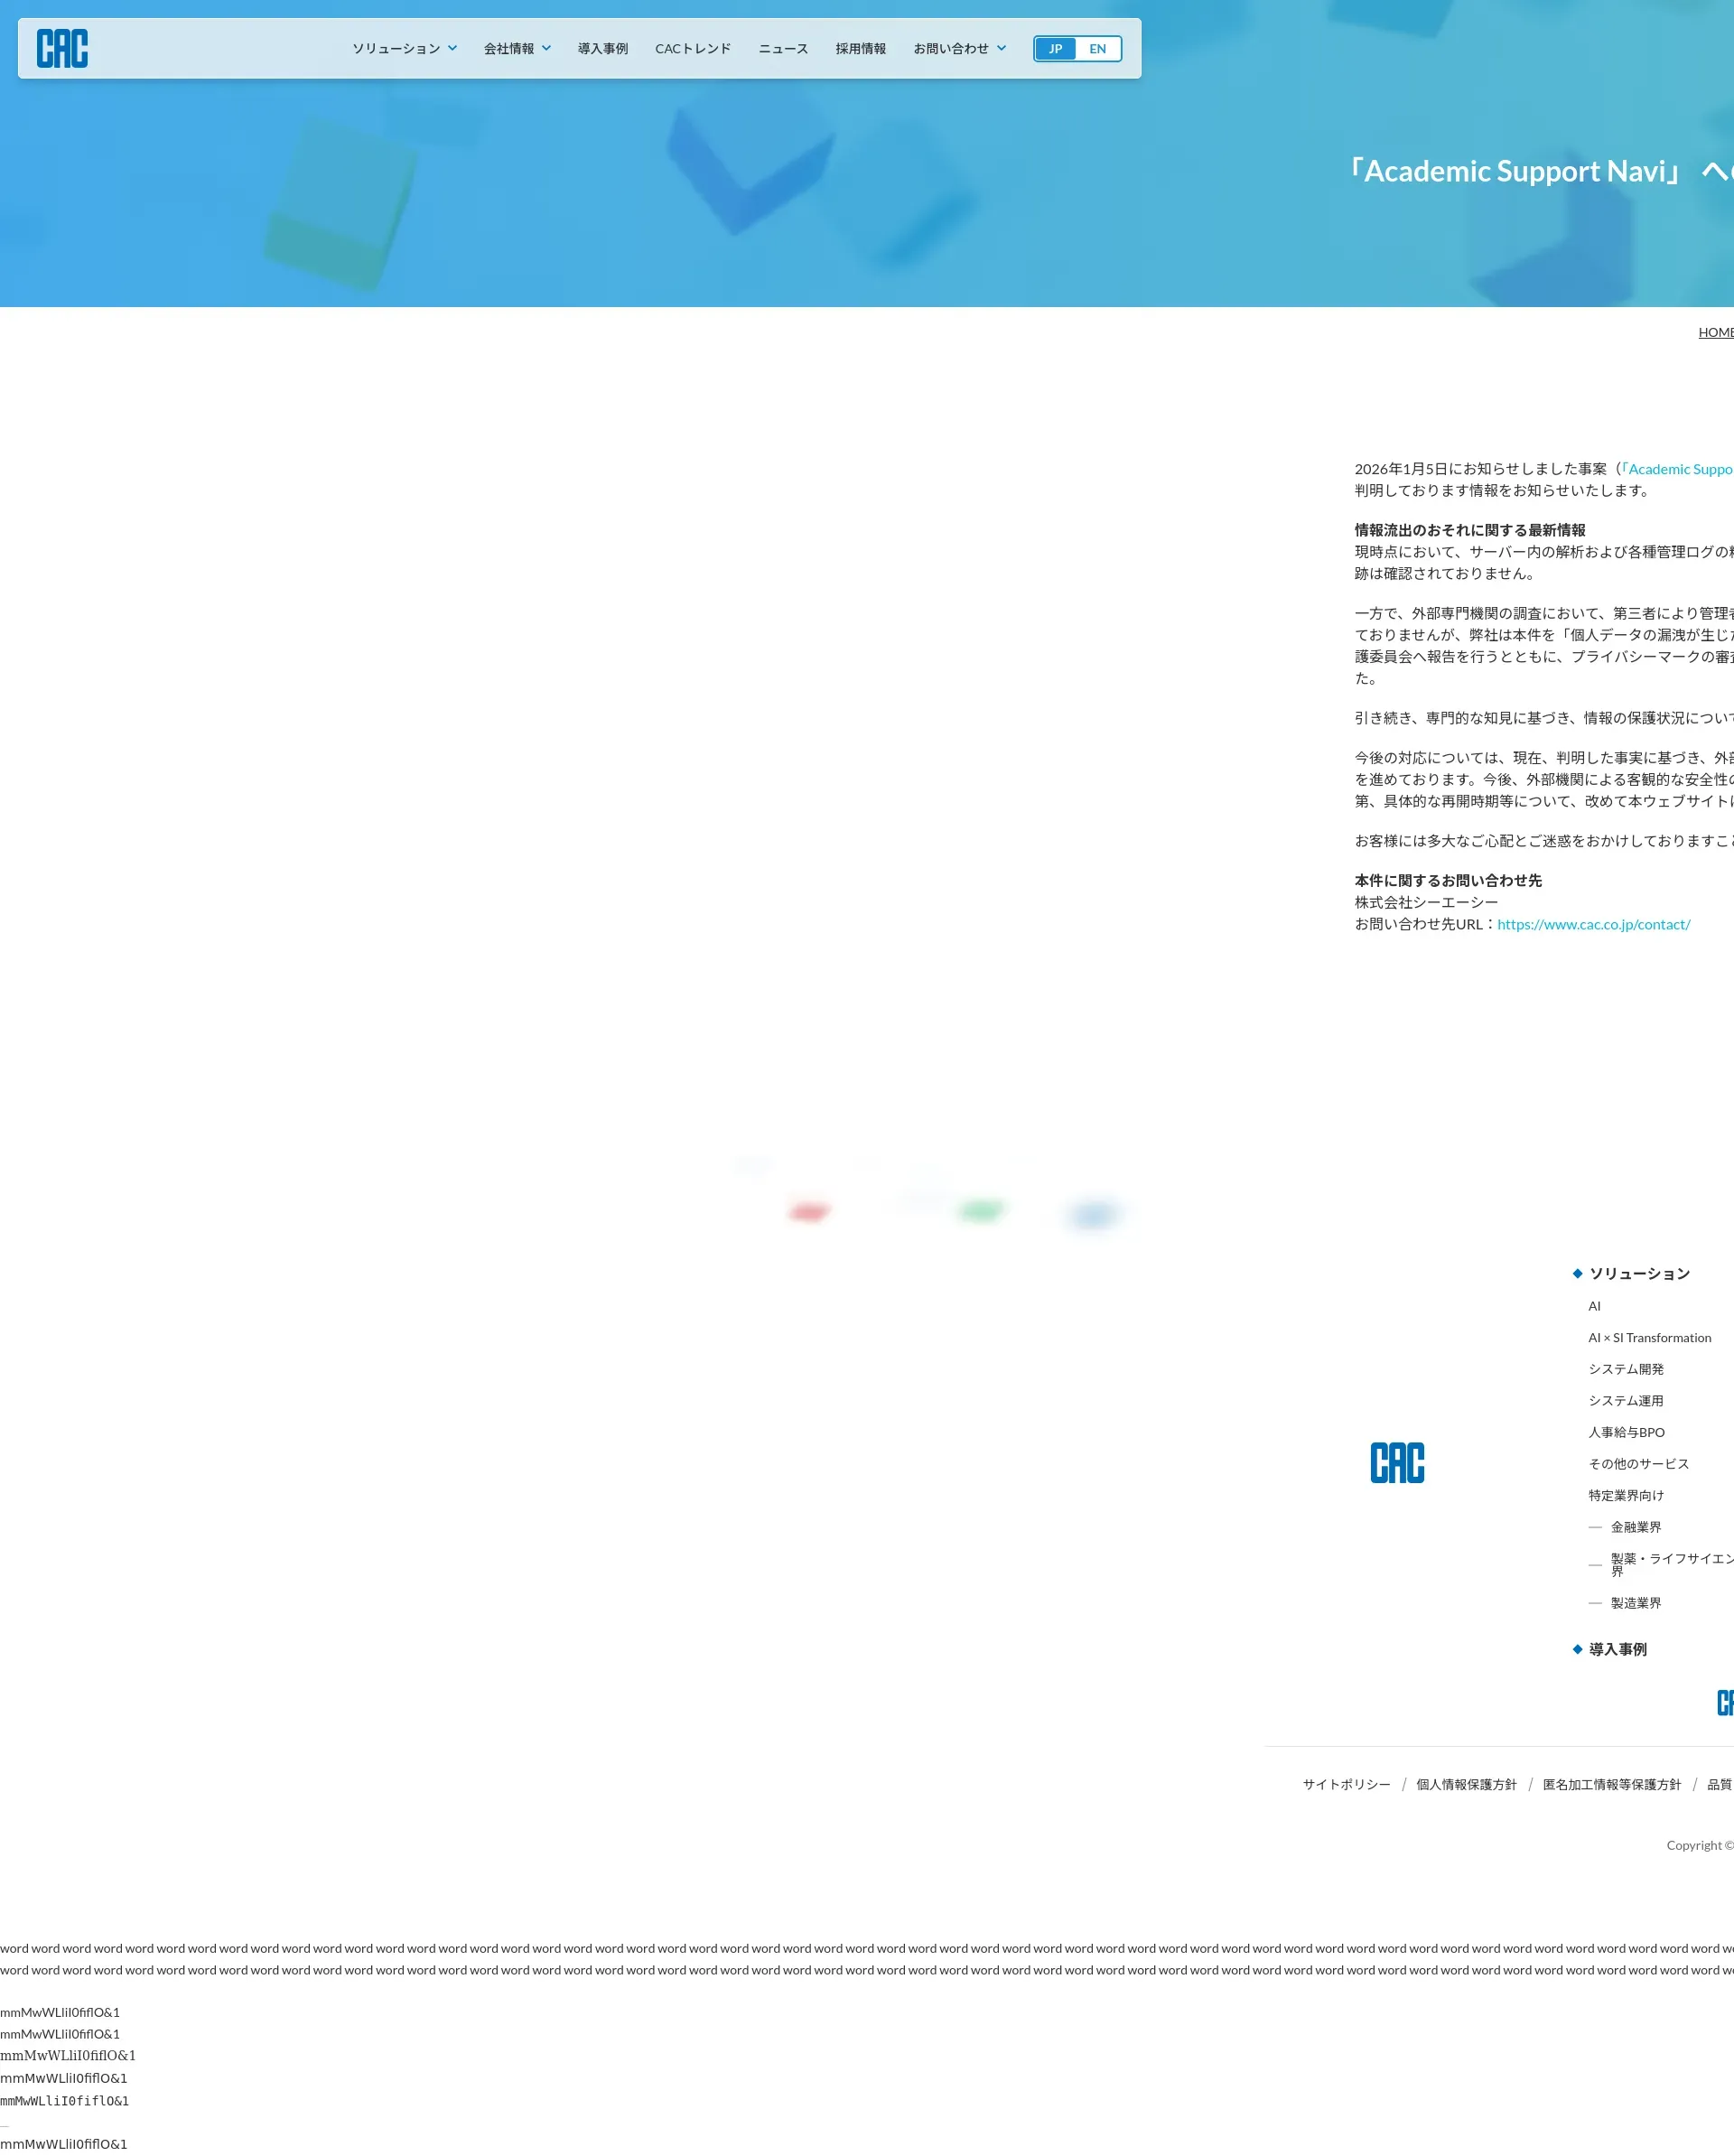
Task: Open the 個人情報保護方針 footer link
Action: (1466, 1785)
